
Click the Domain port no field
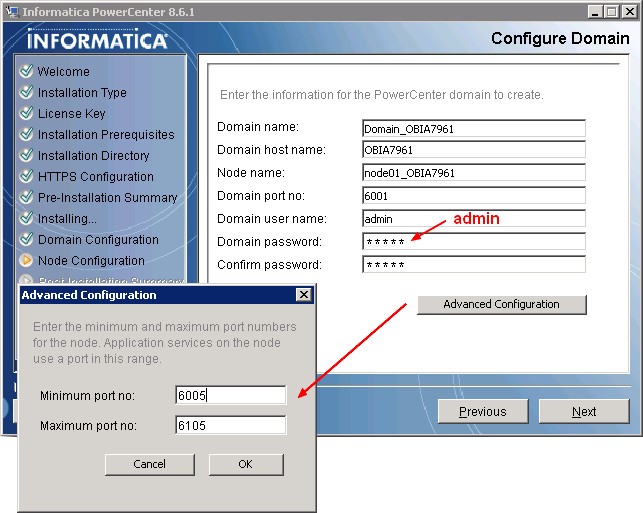click(474, 196)
